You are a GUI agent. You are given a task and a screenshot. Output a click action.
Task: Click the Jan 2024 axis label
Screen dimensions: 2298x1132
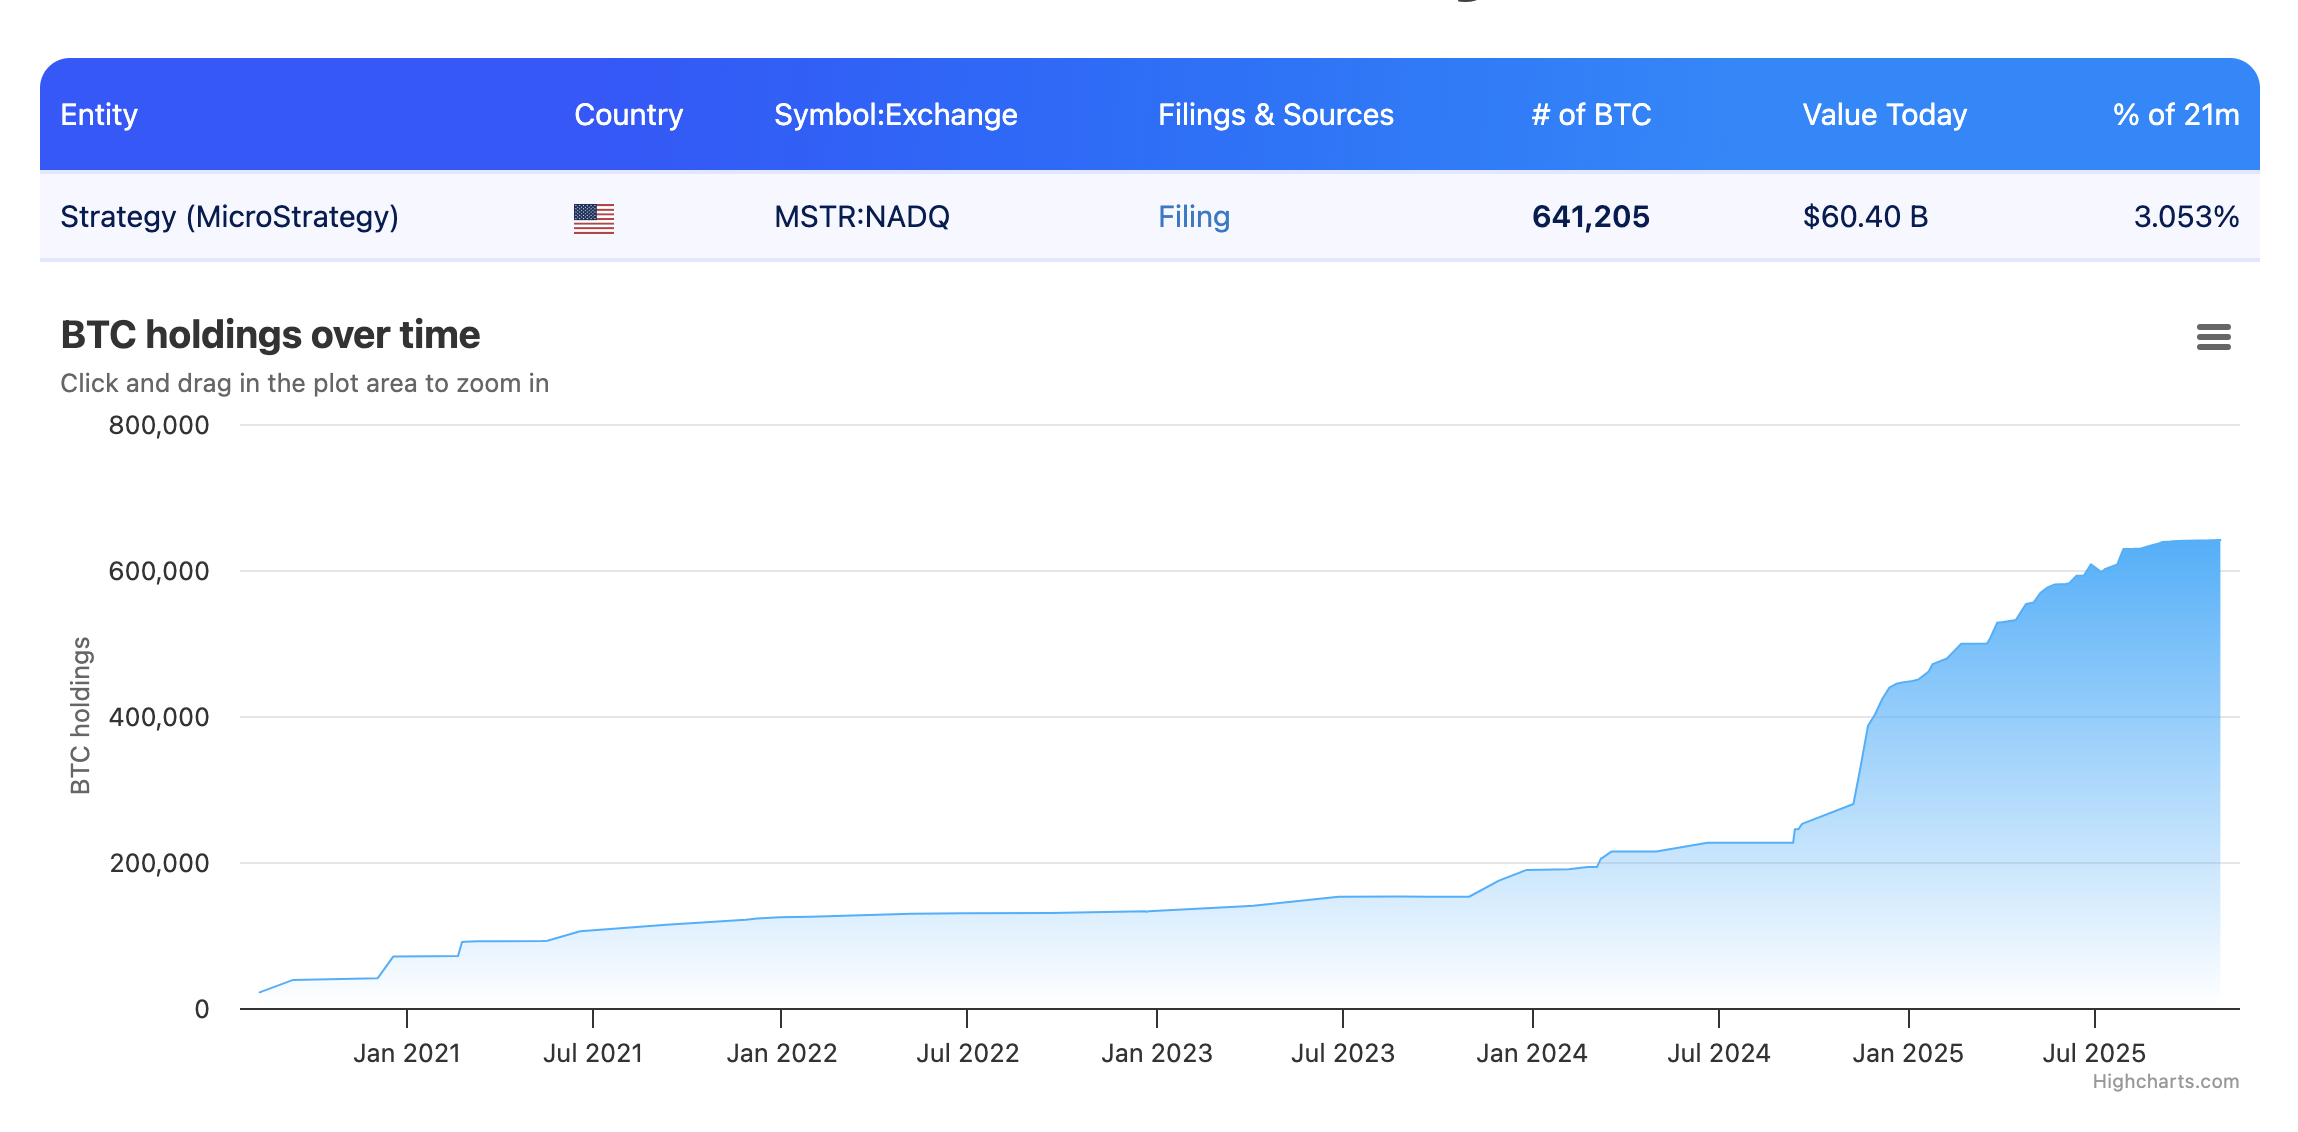[x=1531, y=1053]
